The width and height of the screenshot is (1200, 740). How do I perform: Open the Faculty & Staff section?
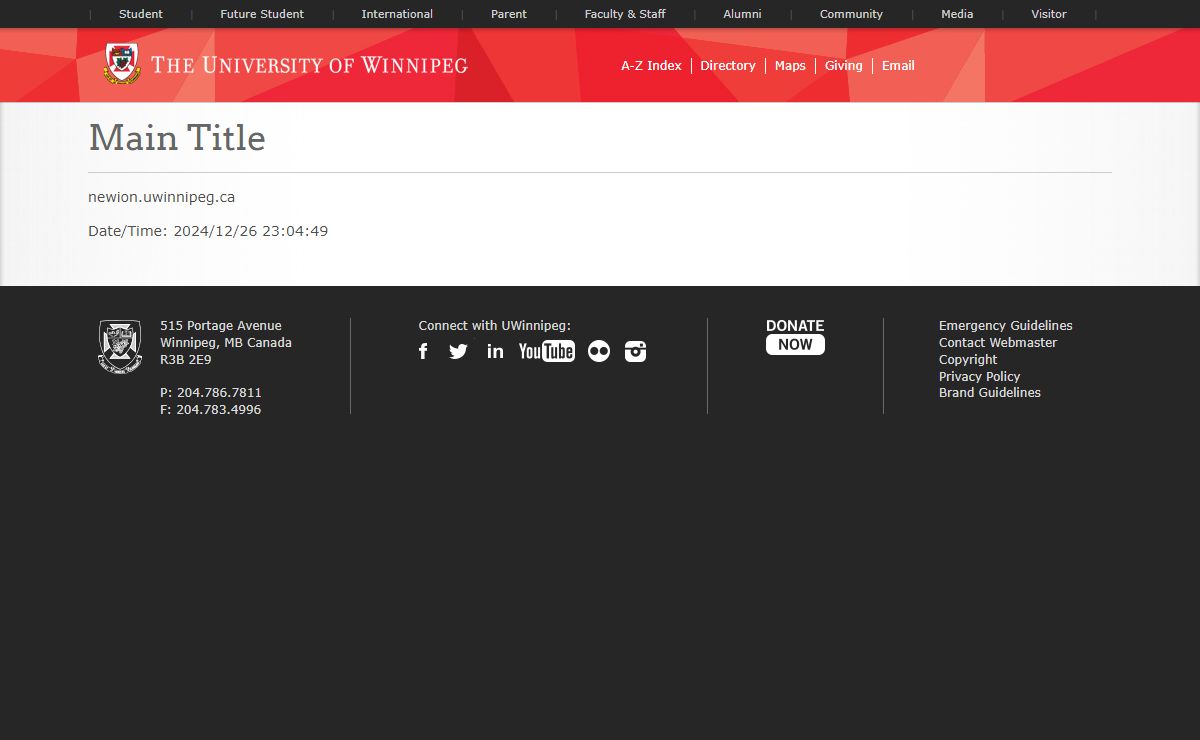click(x=625, y=14)
